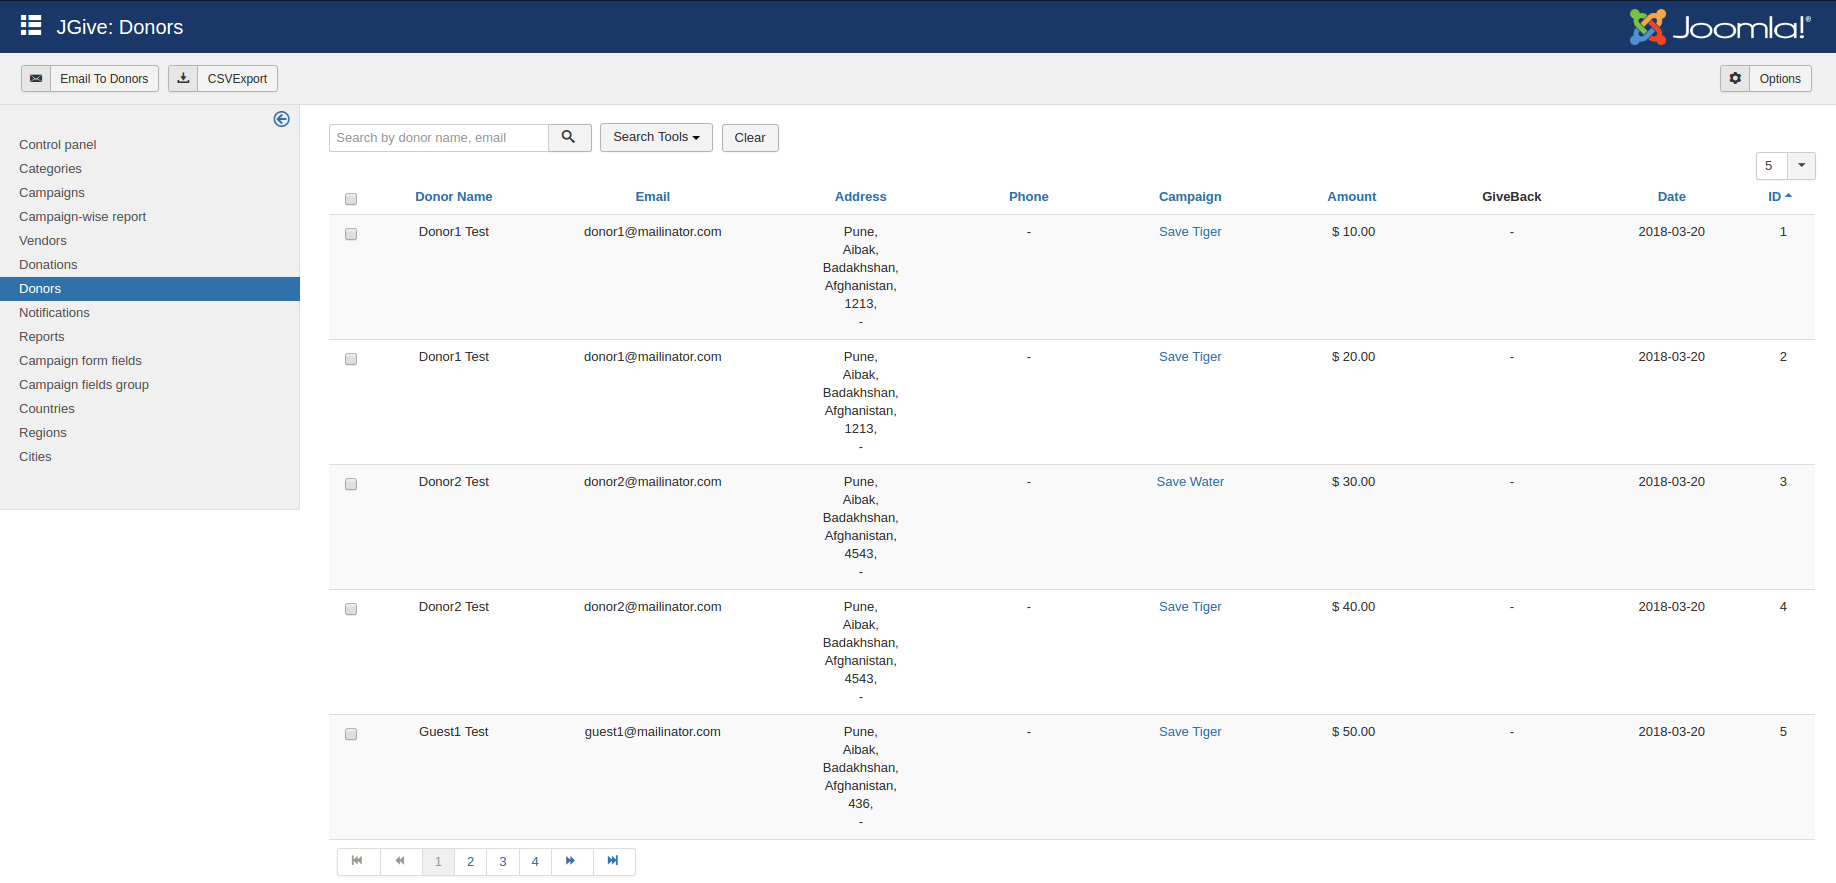Image resolution: width=1836 pixels, height=883 pixels.
Task: Click the Joomla logo
Action: pos(1720,27)
